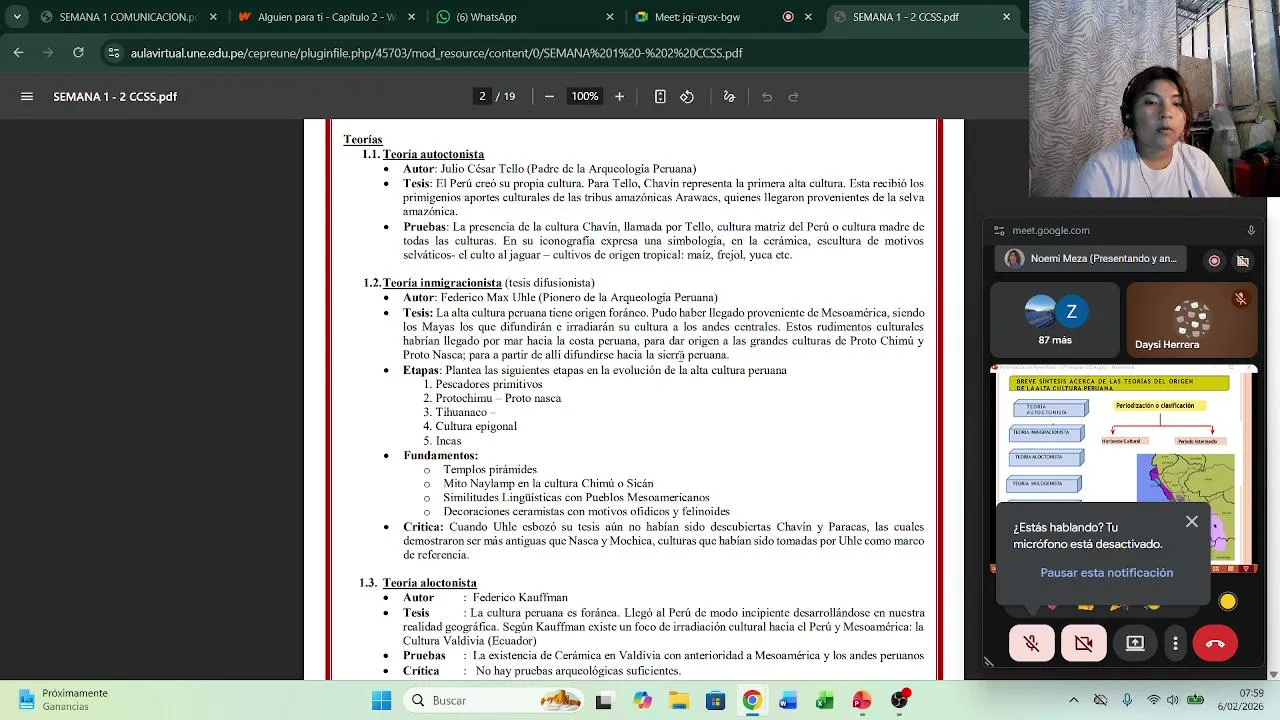This screenshot has width=1280, height=720.
Task: Click microphone icon in Meet window header
Action: click(x=1250, y=230)
